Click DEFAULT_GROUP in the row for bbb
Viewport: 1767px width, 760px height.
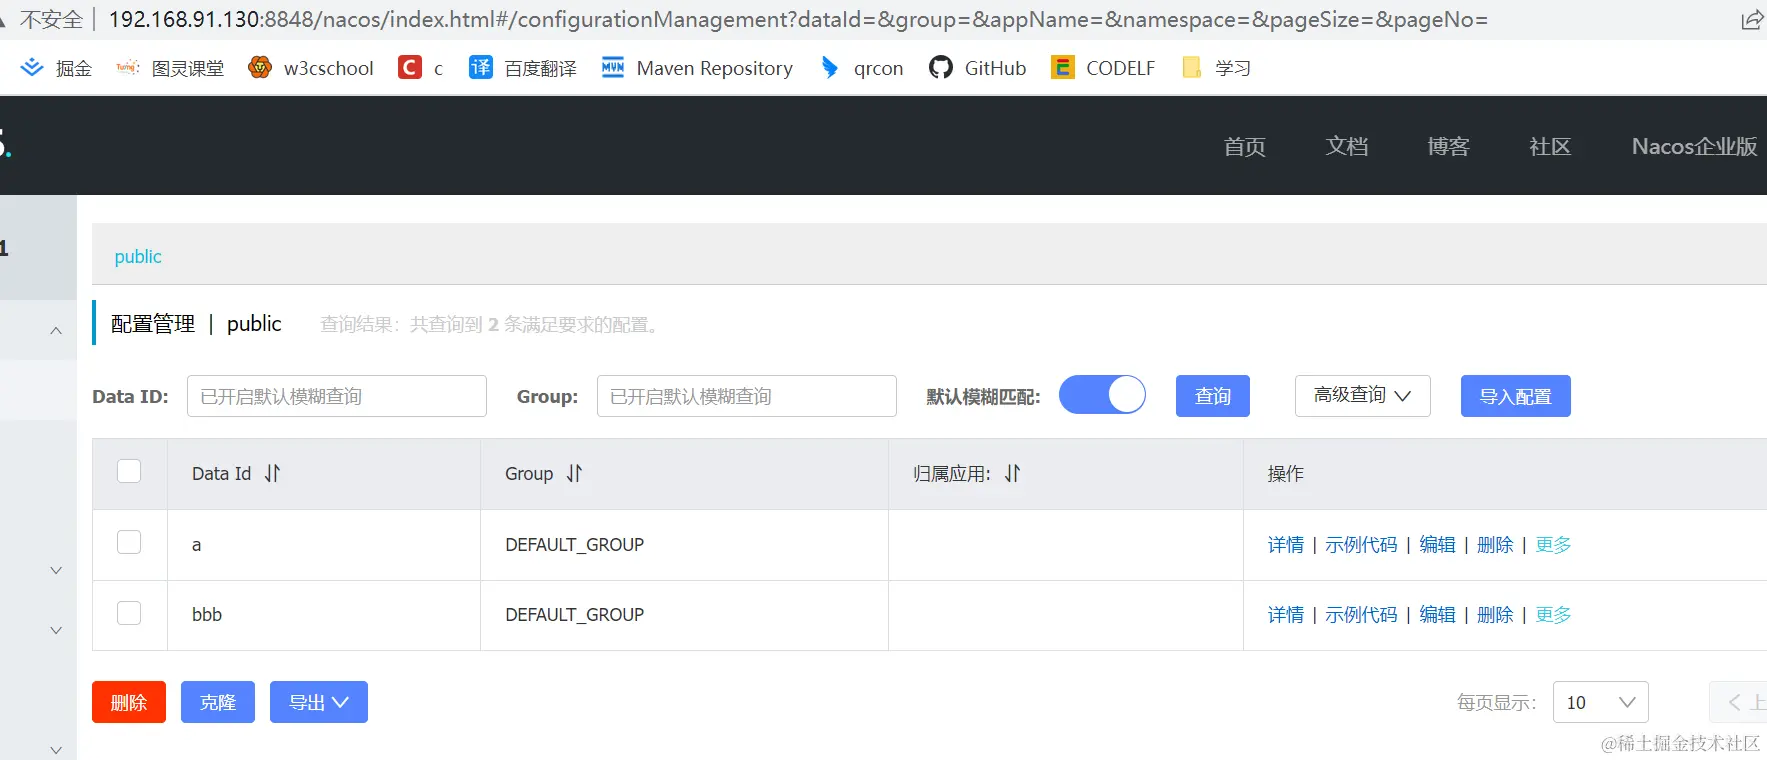coord(575,615)
